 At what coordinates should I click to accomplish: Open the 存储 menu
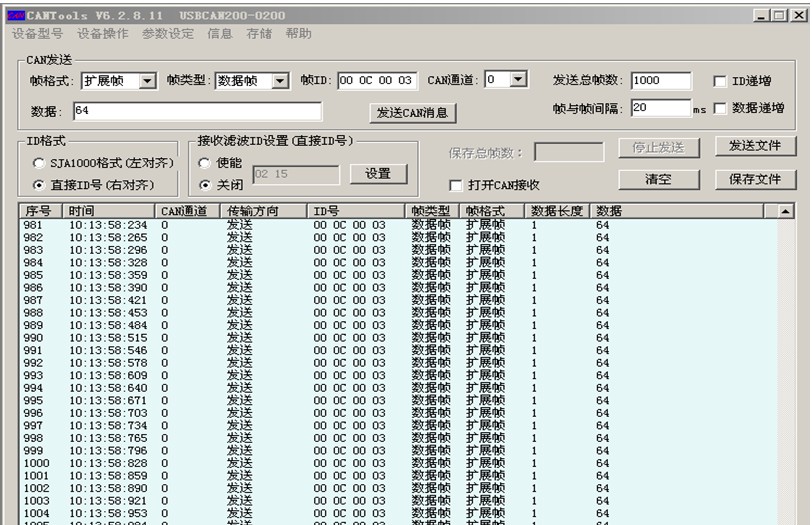point(258,33)
